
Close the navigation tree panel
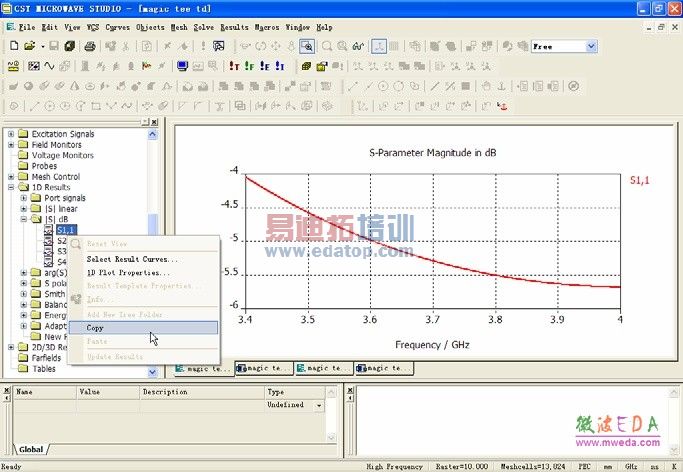tap(155, 122)
